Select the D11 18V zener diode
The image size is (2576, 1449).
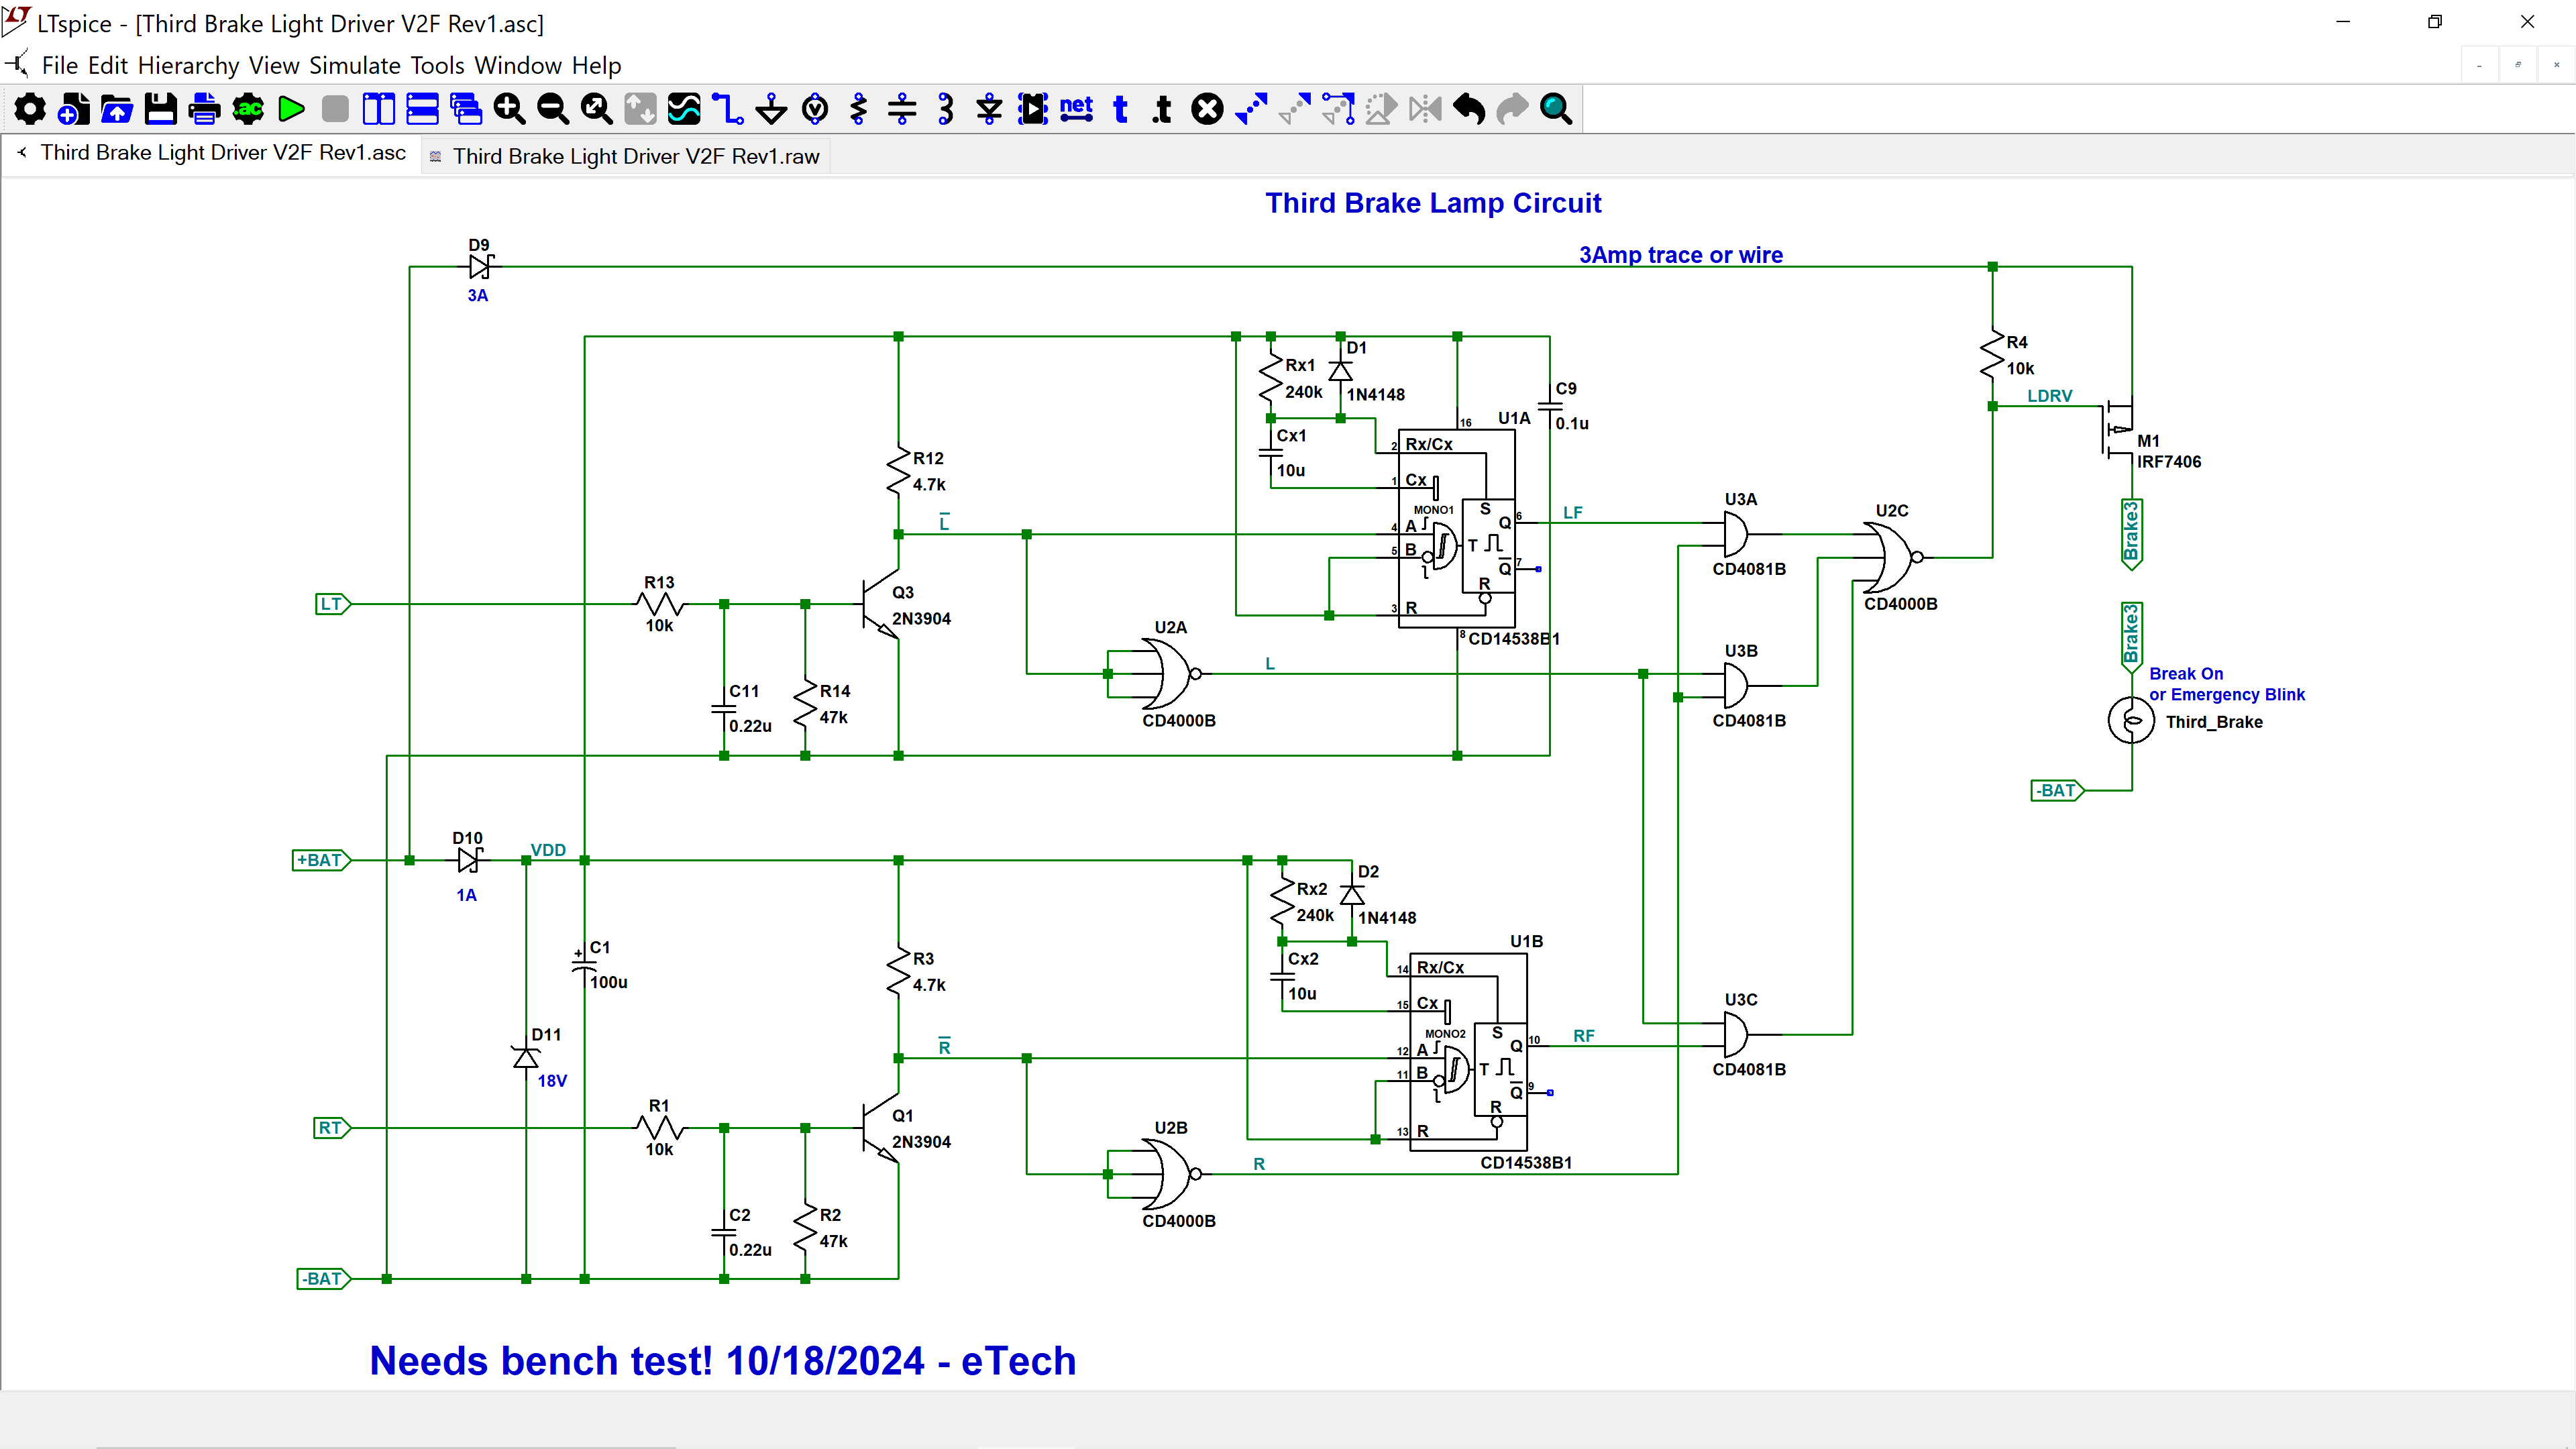click(x=525, y=1057)
